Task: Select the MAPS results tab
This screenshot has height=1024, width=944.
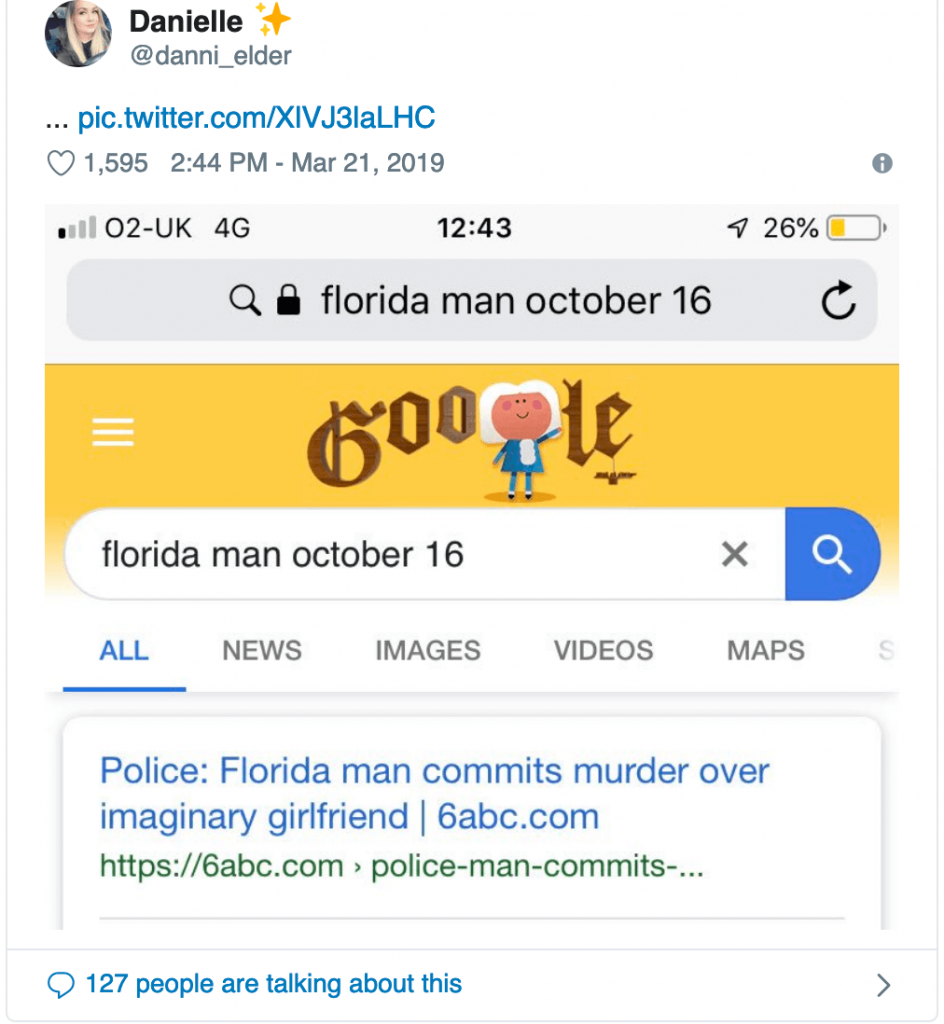Action: tap(765, 650)
